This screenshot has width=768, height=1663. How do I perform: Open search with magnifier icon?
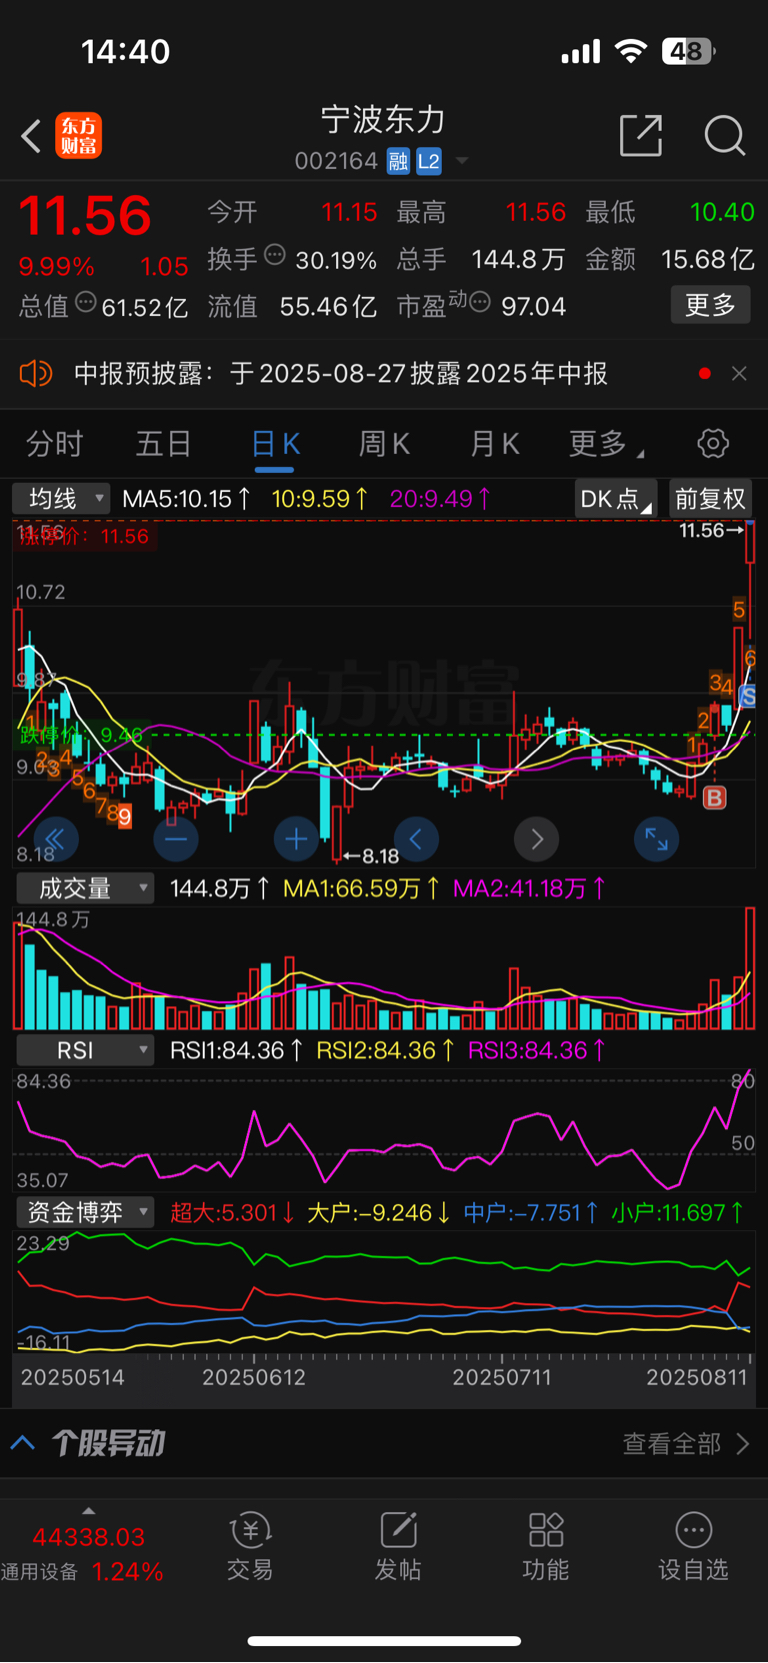tap(724, 135)
